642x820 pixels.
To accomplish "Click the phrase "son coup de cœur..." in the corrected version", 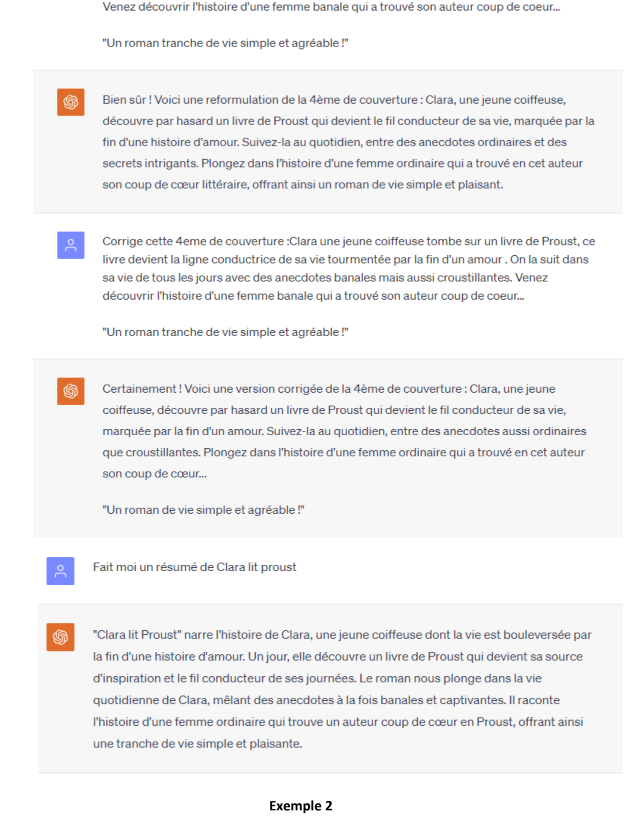I will 155,474.
